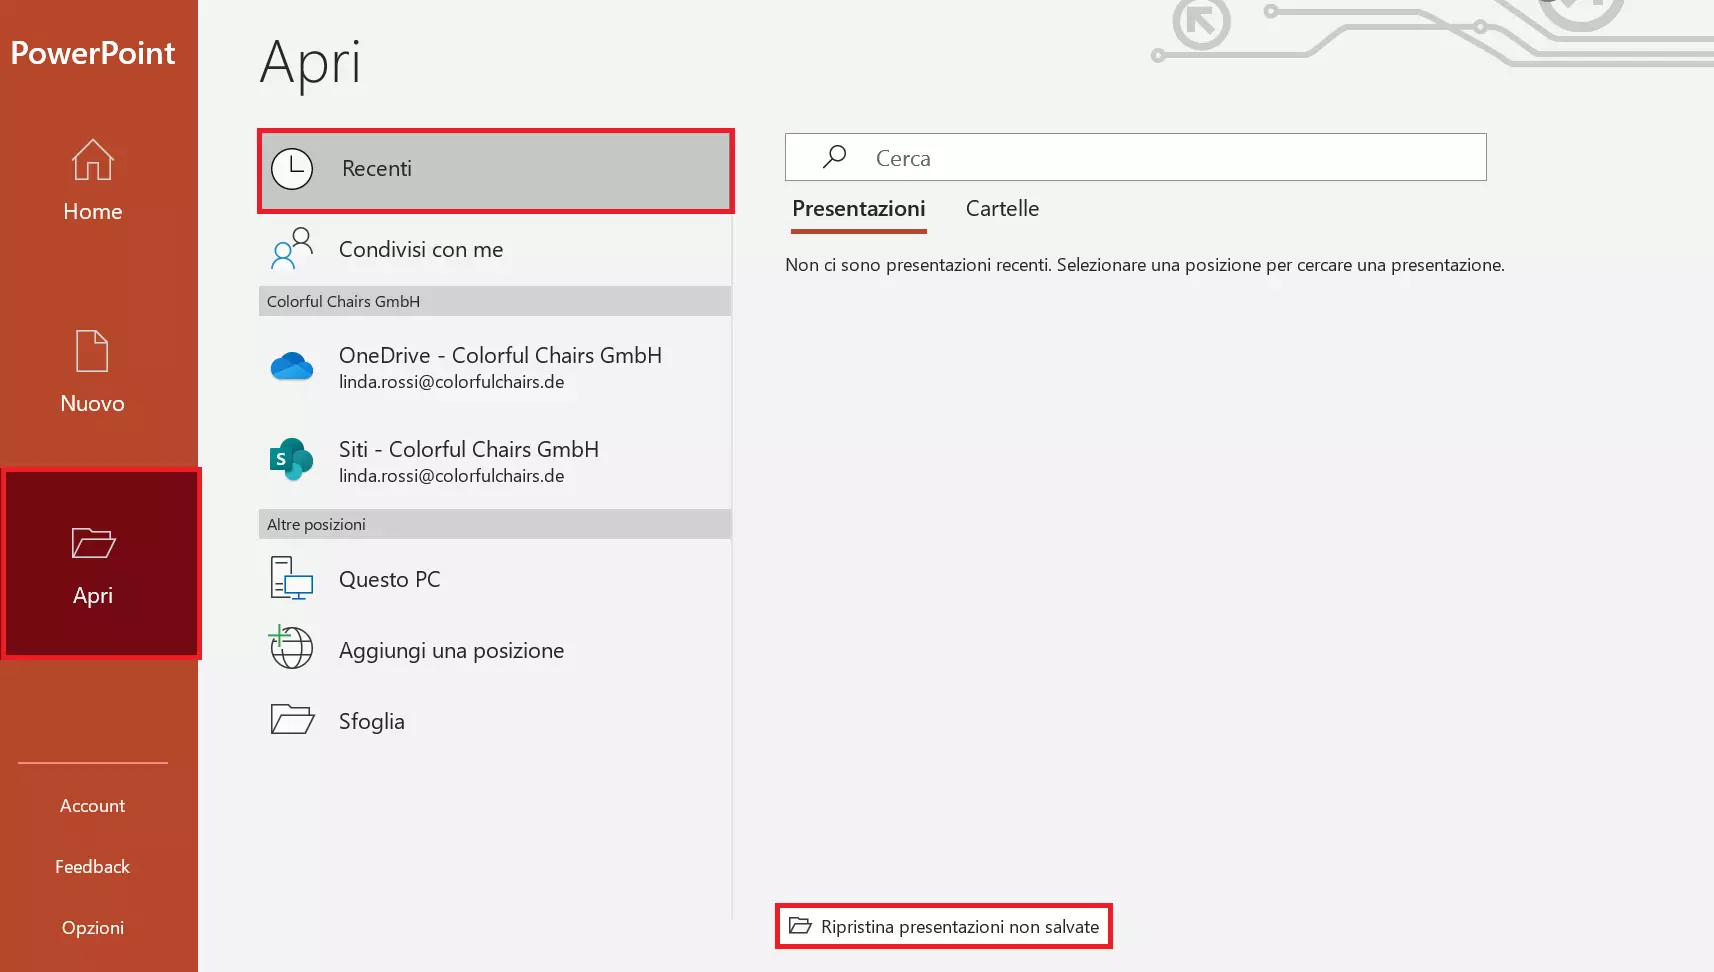The width and height of the screenshot is (1714, 972).
Task: Click the Home house icon in sidebar
Action: point(93,160)
